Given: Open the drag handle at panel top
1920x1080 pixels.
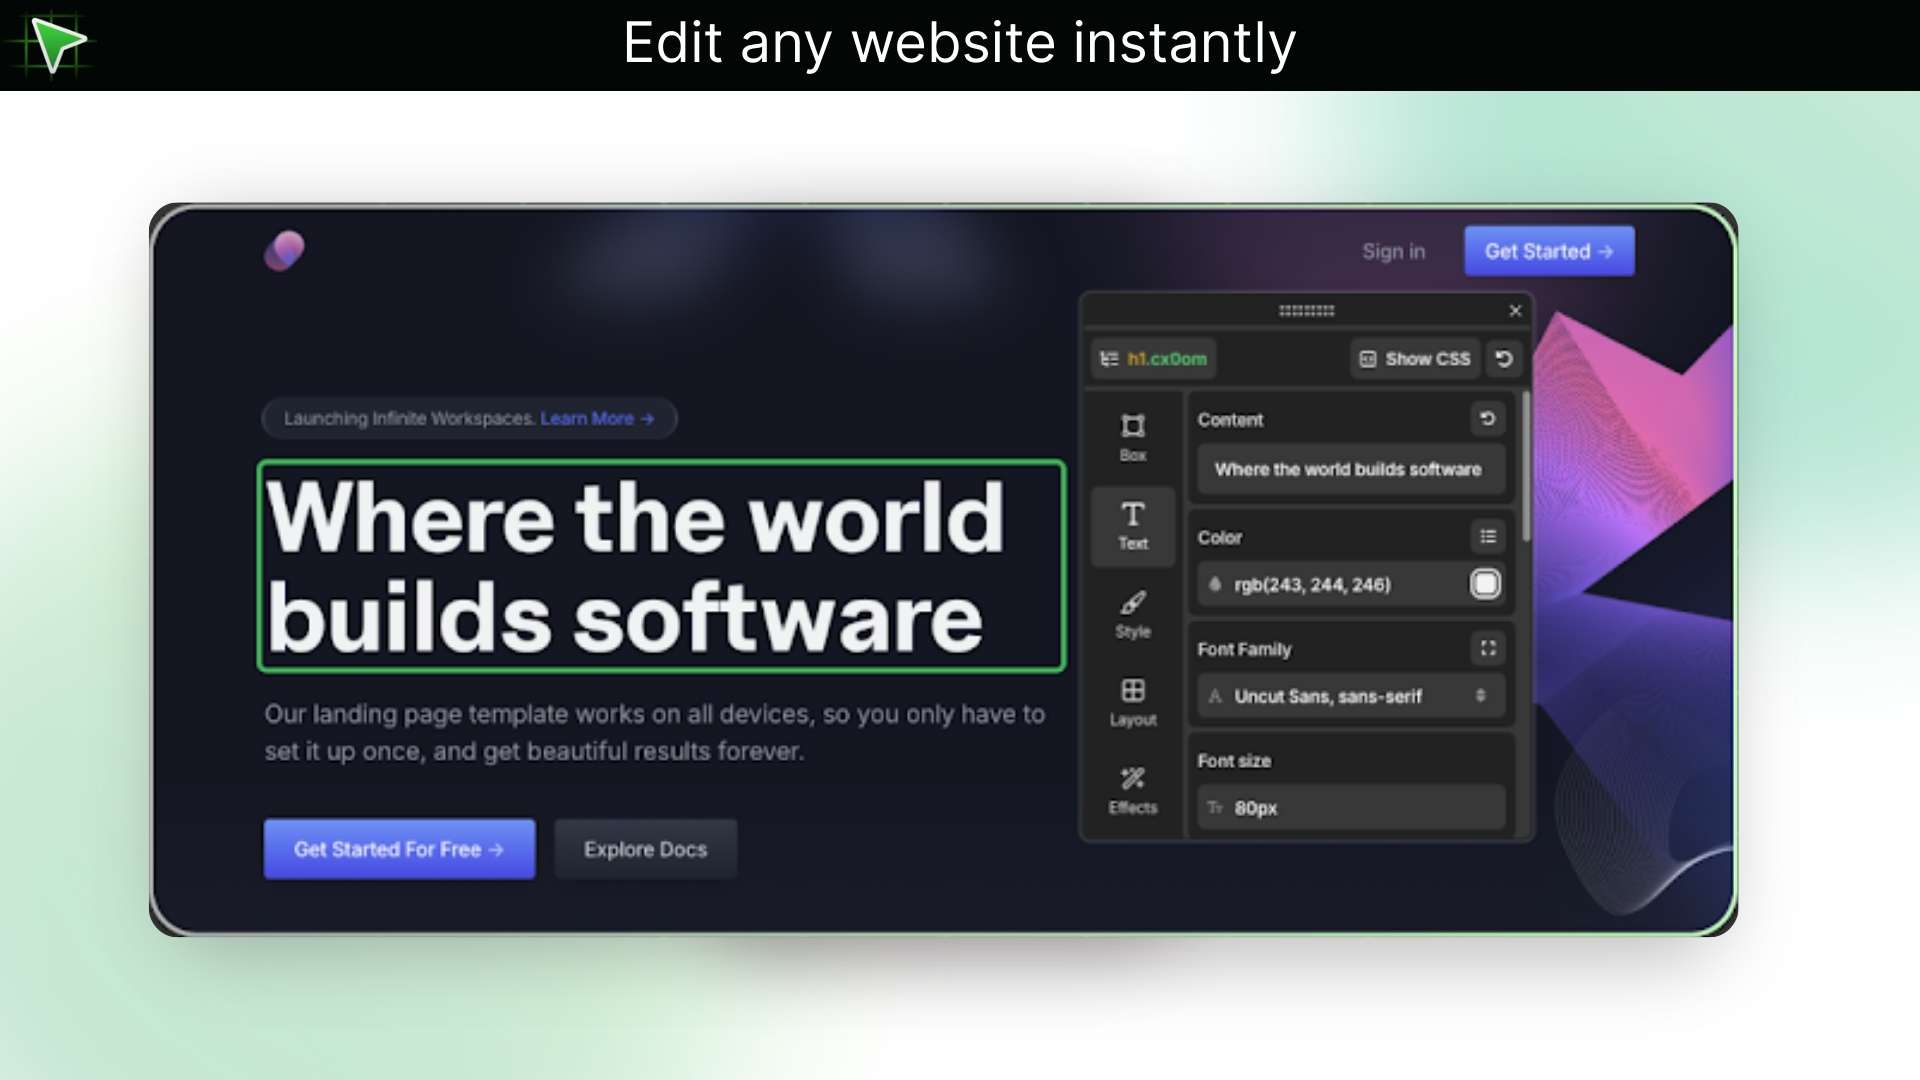Looking at the screenshot, I should click(x=1306, y=311).
